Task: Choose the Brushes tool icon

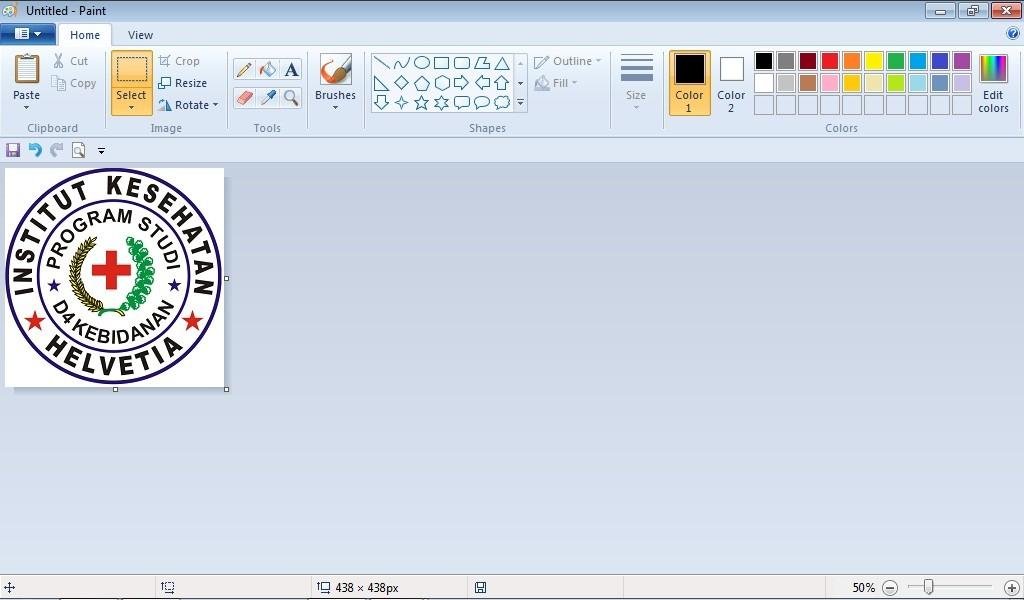Action: point(336,69)
